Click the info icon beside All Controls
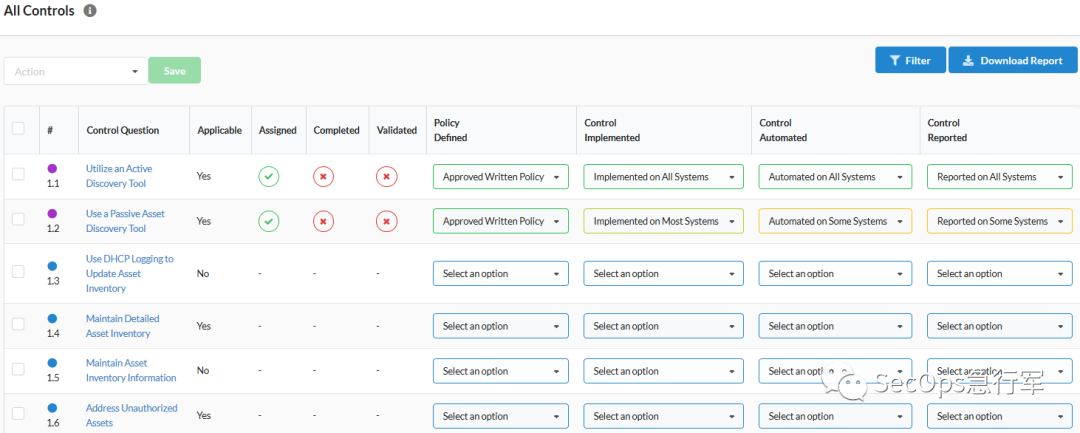1080x433 pixels. tap(90, 11)
